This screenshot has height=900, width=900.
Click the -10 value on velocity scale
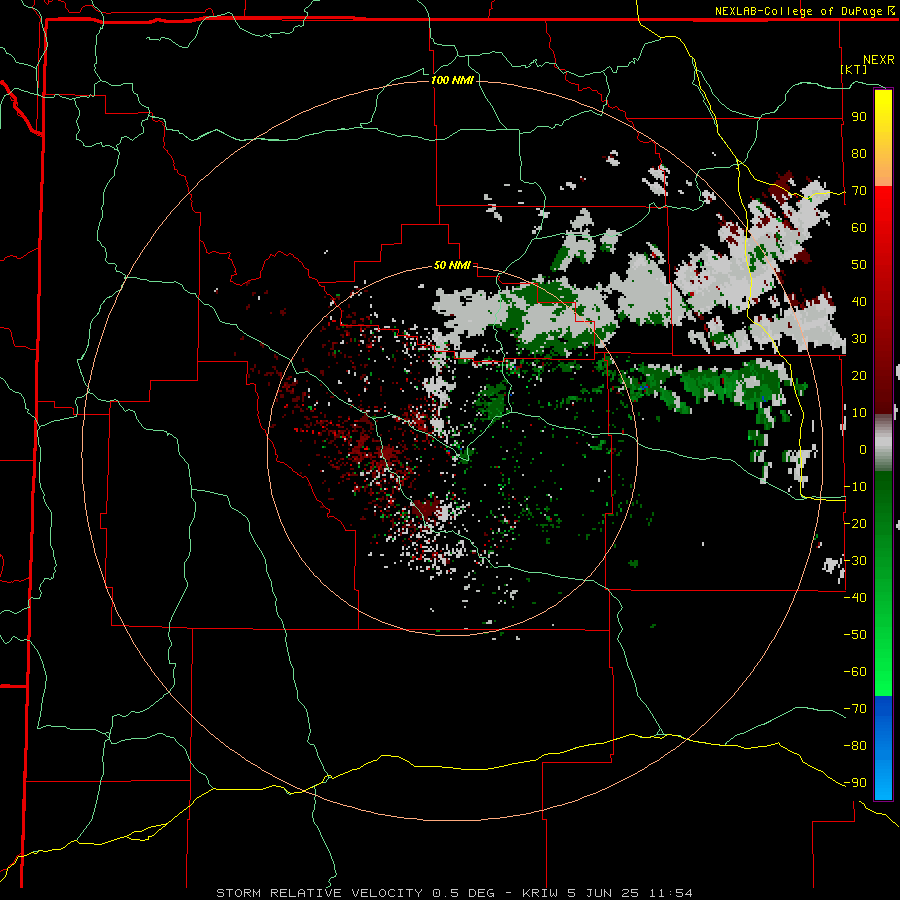click(855, 487)
